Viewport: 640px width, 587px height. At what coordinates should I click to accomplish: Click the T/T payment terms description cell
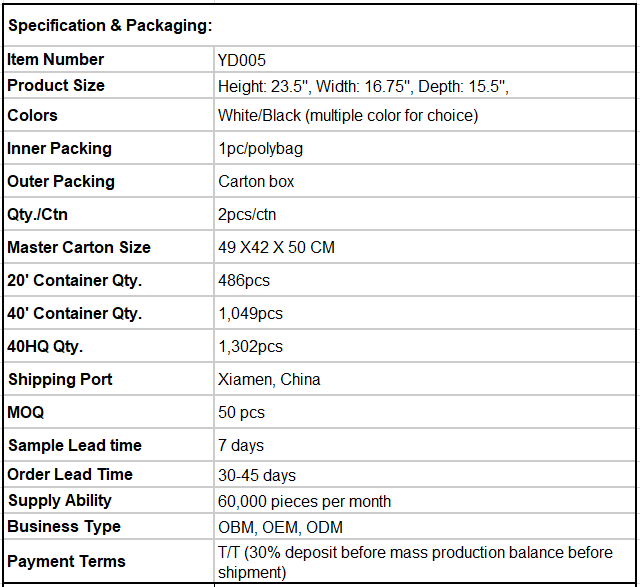click(424, 561)
